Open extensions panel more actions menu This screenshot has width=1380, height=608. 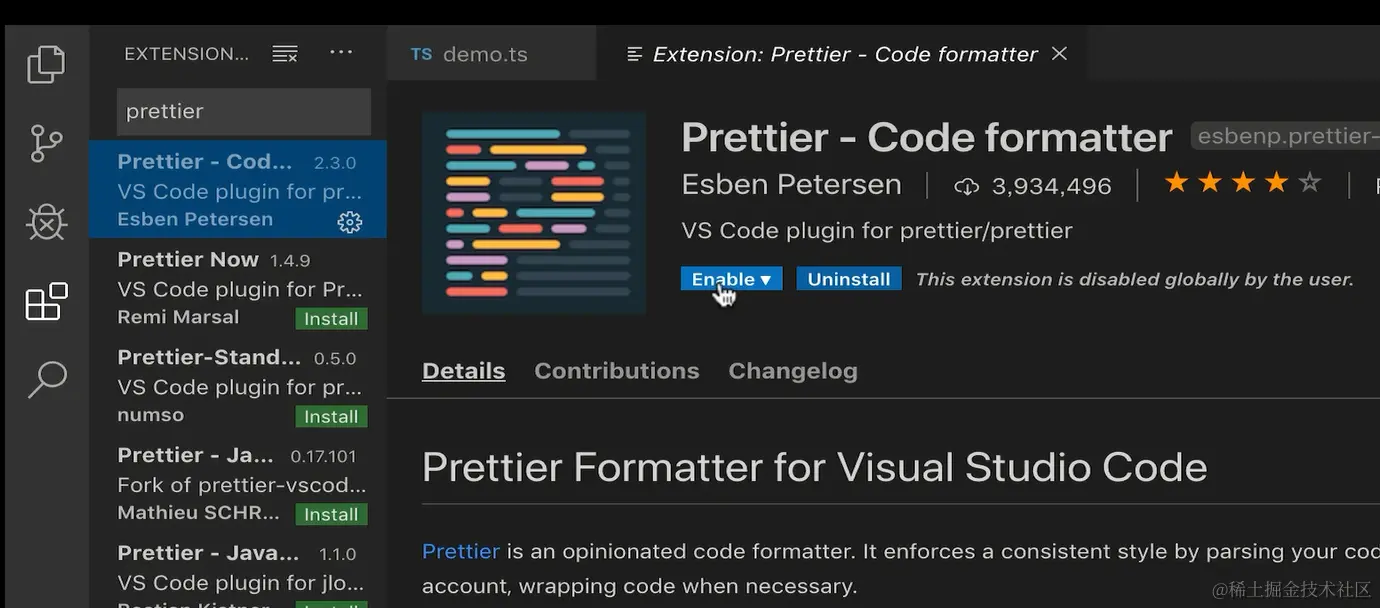[341, 53]
